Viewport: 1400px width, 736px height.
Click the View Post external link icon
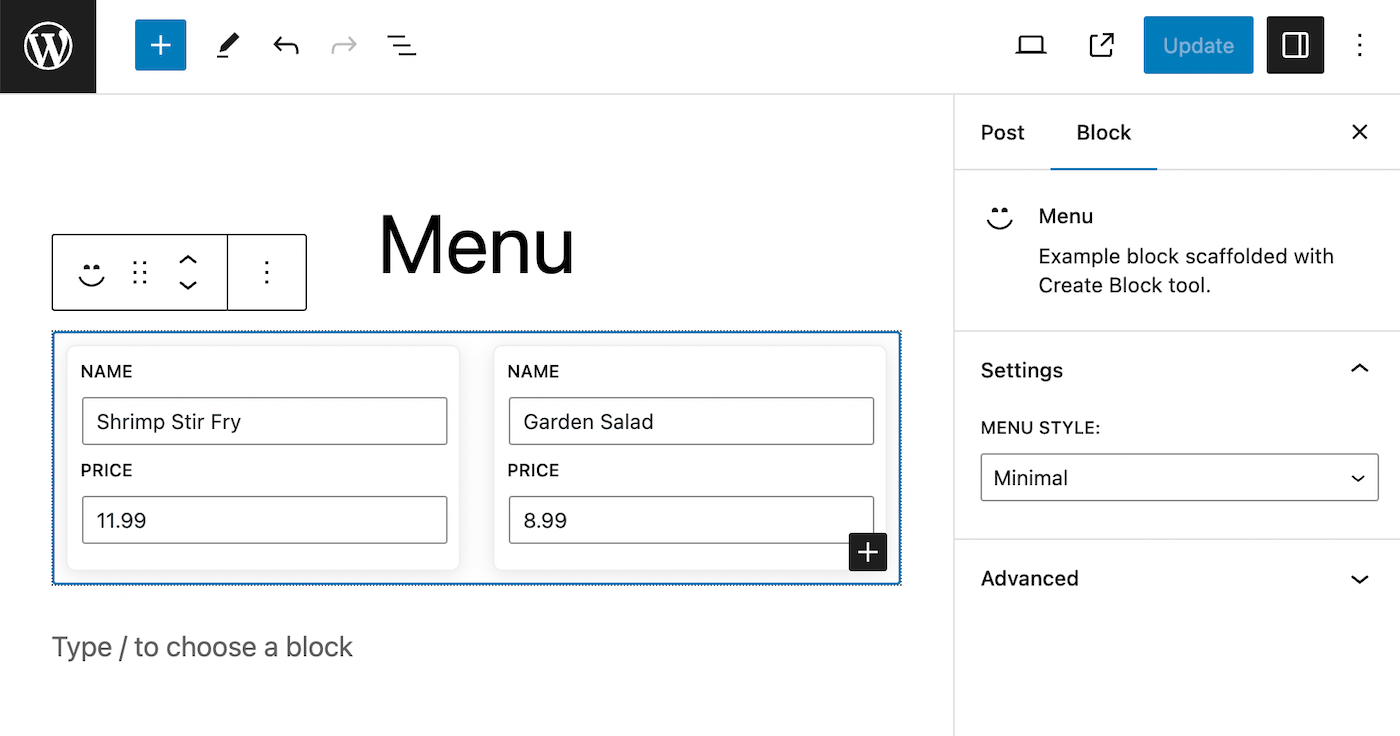click(1101, 46)
